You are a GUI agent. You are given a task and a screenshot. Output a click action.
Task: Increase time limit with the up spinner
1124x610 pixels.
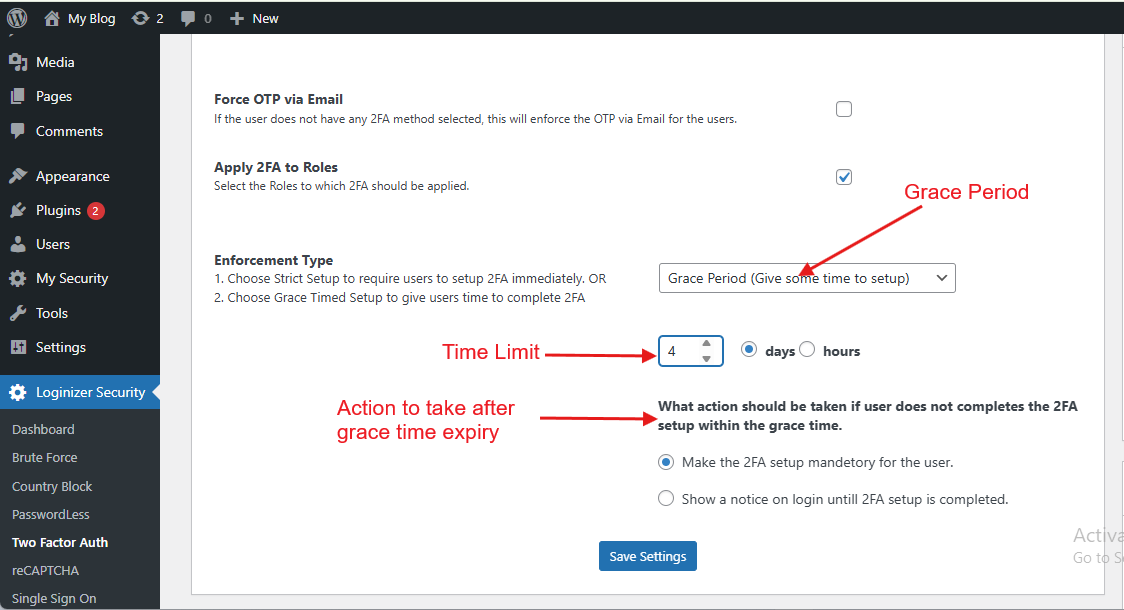coord(708,345)
